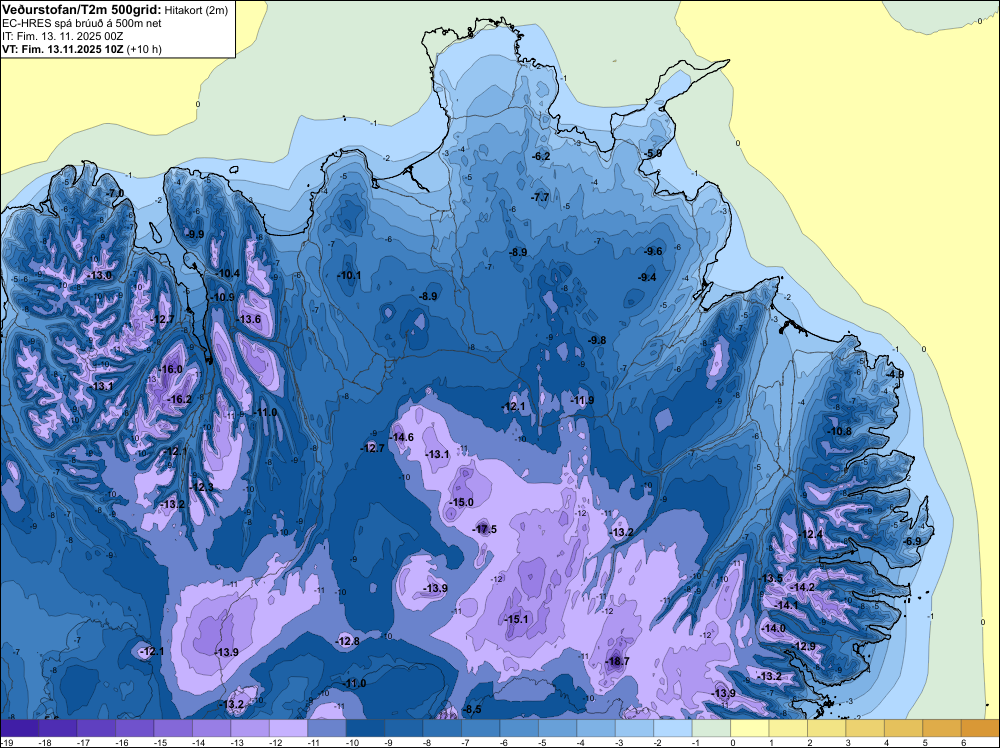Select the -14.0 temperature value
This screenshot has height=748, width=1000.
pos(774,628)
